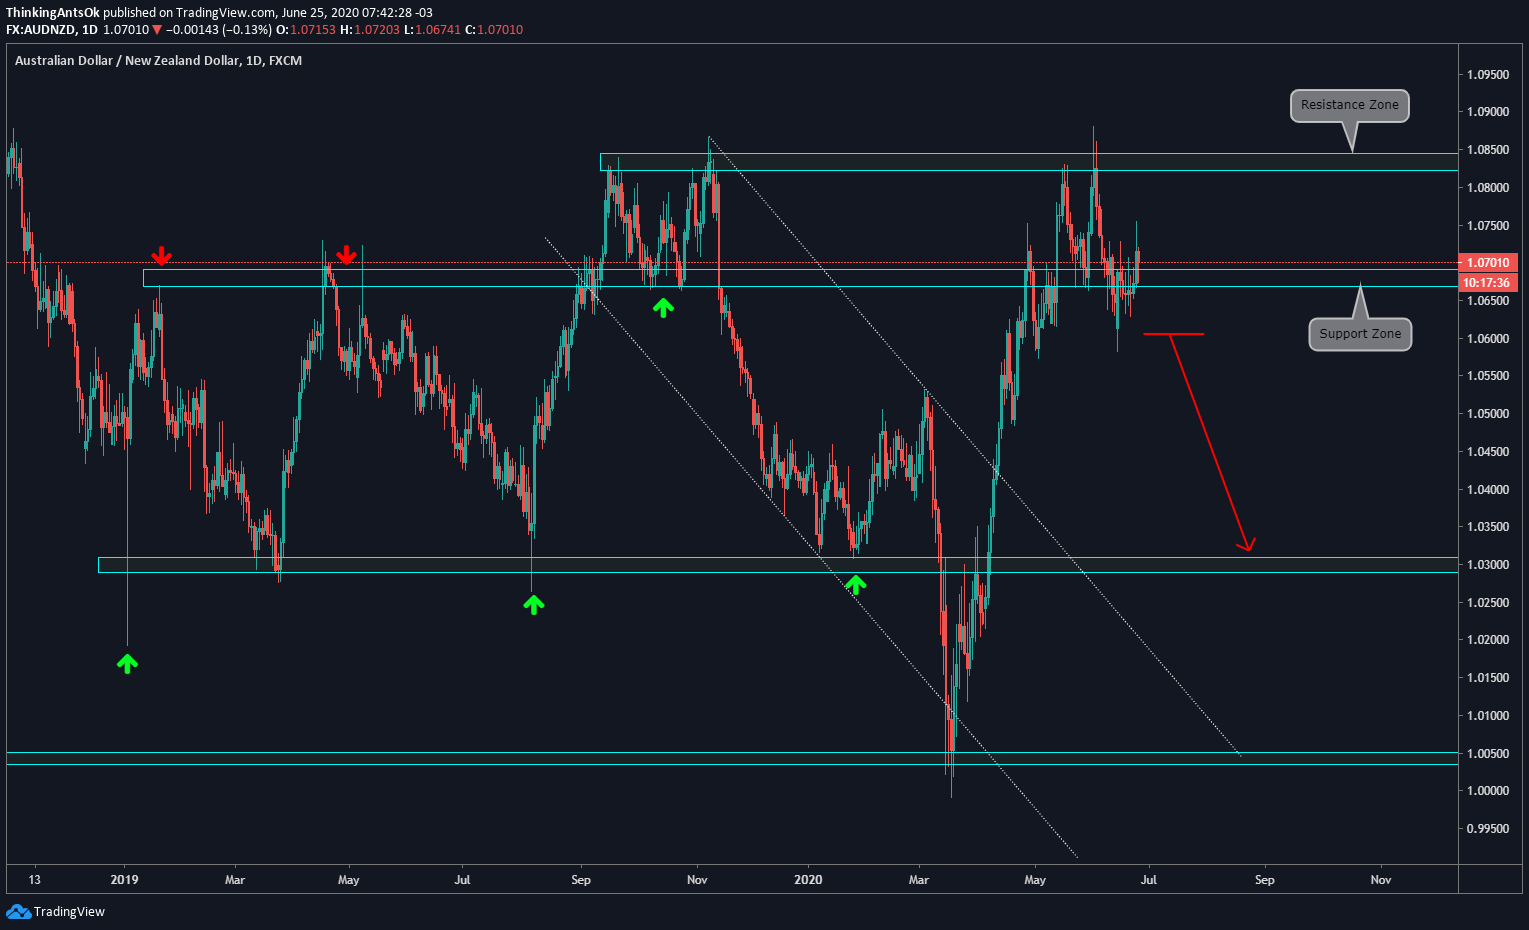Click the 1.08000 price axis label
The image size is (1529, 930).
[x=1488, y=188]
